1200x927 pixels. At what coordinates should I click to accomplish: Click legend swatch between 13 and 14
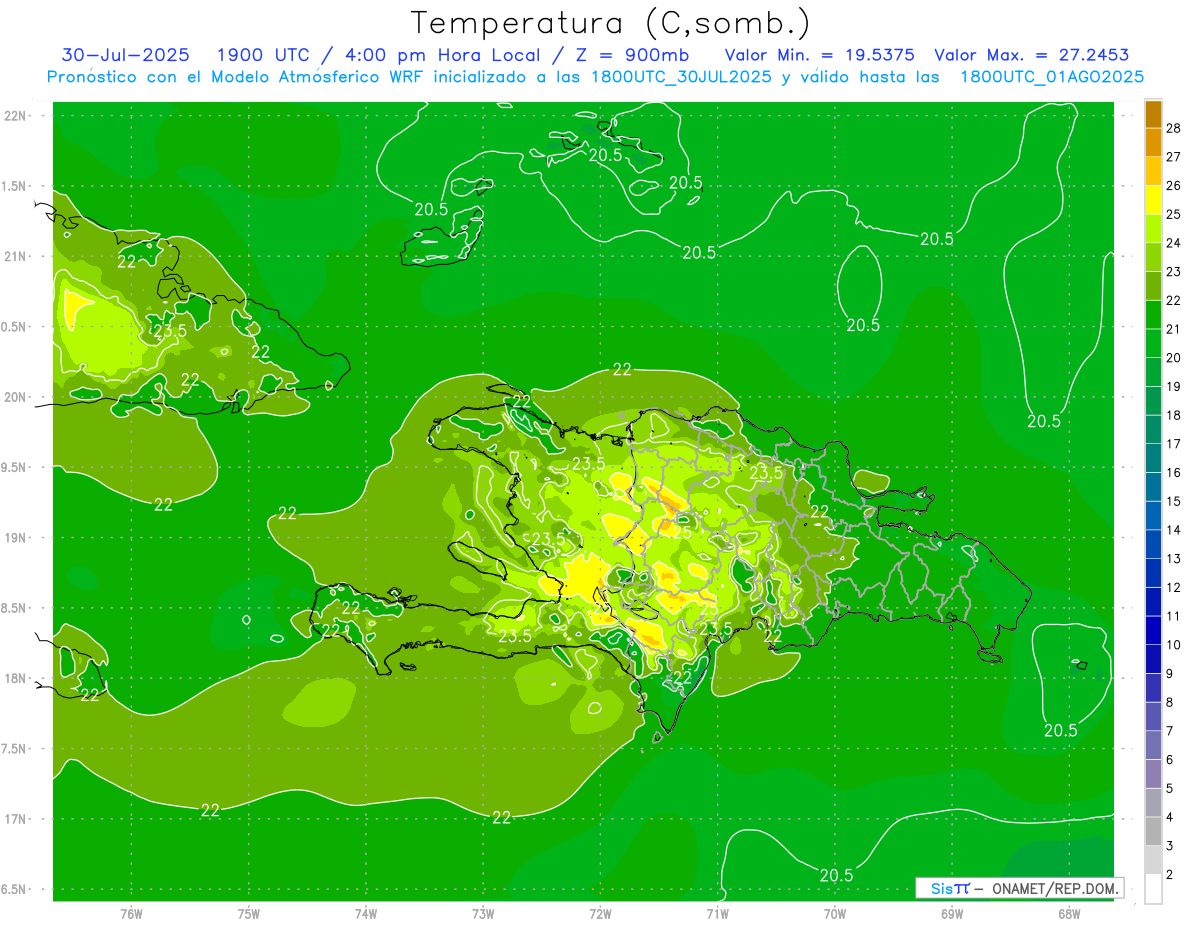1154,544
